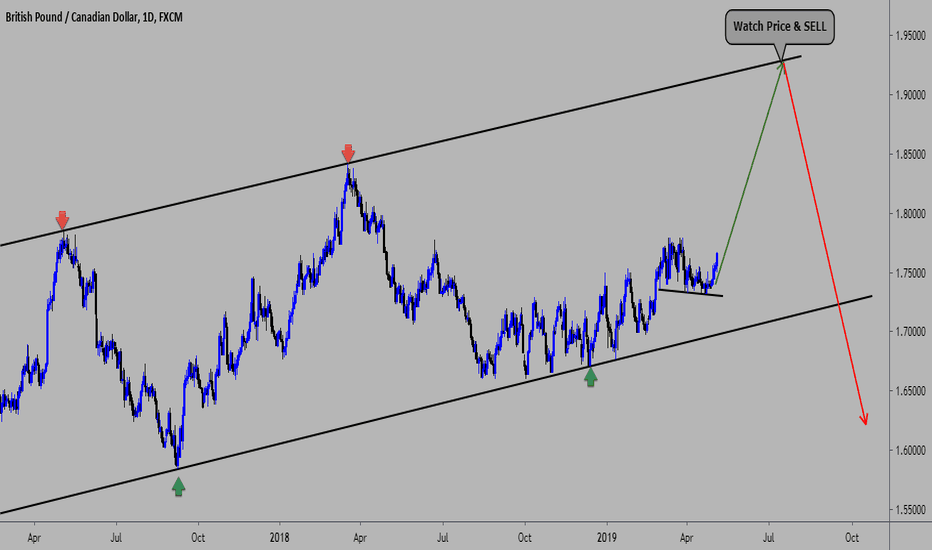Select the green arrow marker near 2019 low
This screenshot has width=932, height=550.
(590, 378)
